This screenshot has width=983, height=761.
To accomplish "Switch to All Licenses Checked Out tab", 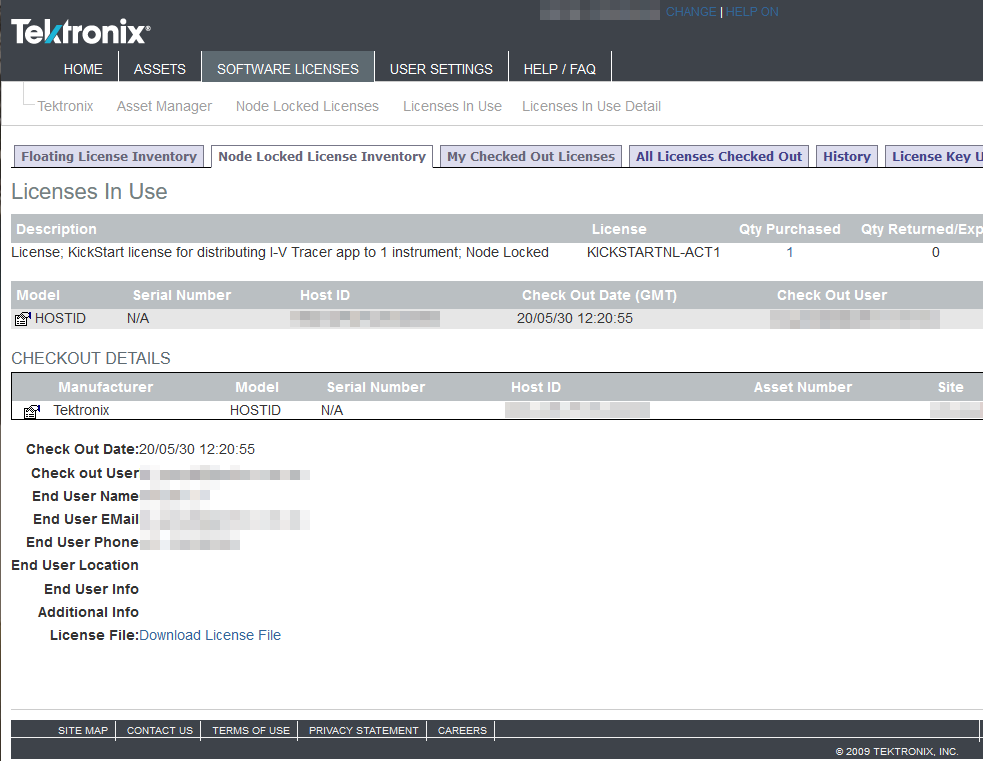I will click(718, 157).
